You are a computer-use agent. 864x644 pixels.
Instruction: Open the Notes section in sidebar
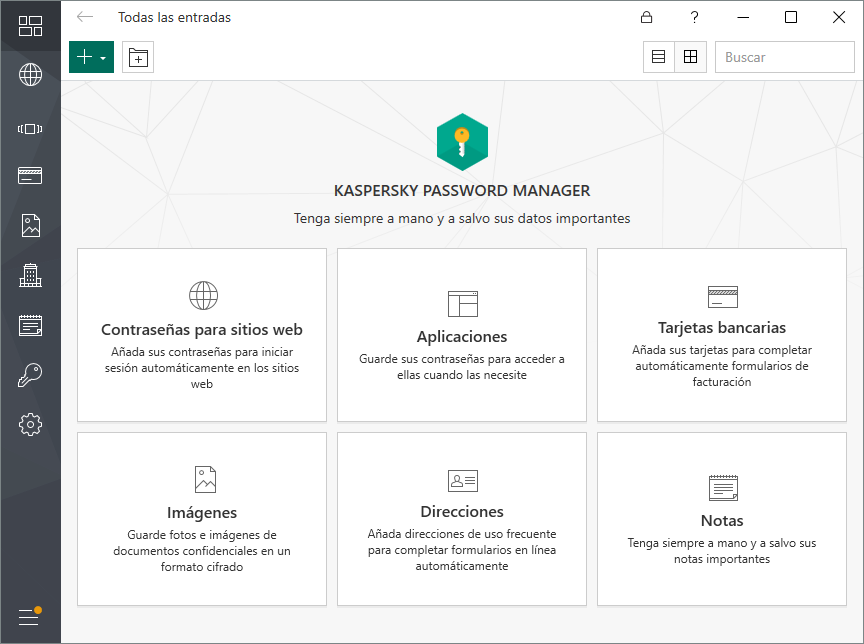[30, 325]
